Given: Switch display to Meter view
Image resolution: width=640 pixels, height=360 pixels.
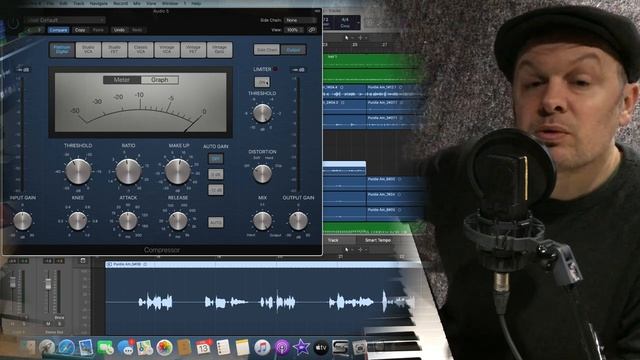Looking at the screenshot, I should point(122,80).
